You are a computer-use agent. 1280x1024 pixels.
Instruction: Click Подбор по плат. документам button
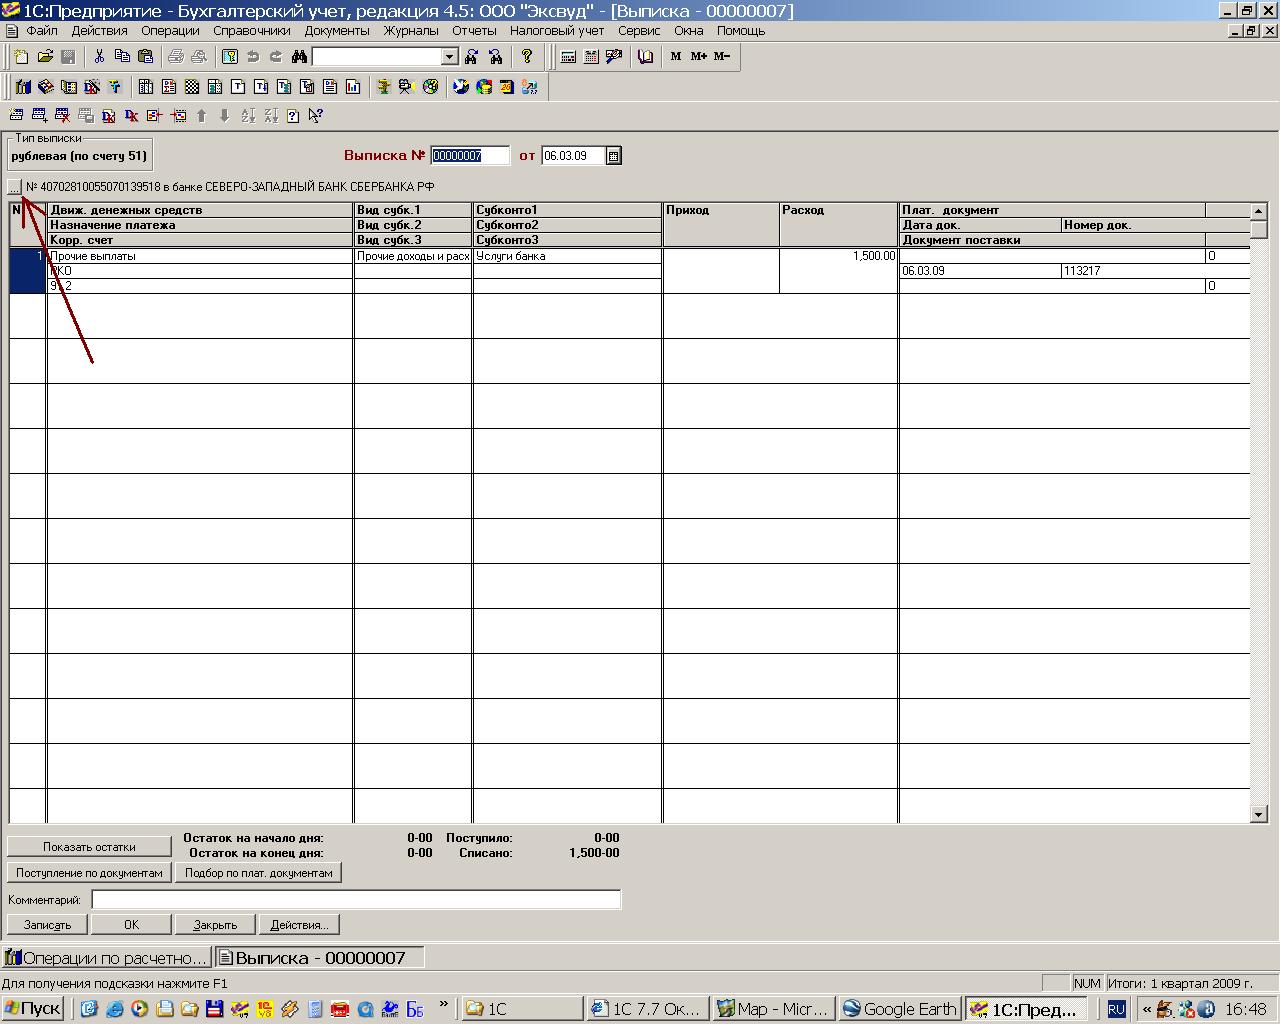(x=258, y=873)
